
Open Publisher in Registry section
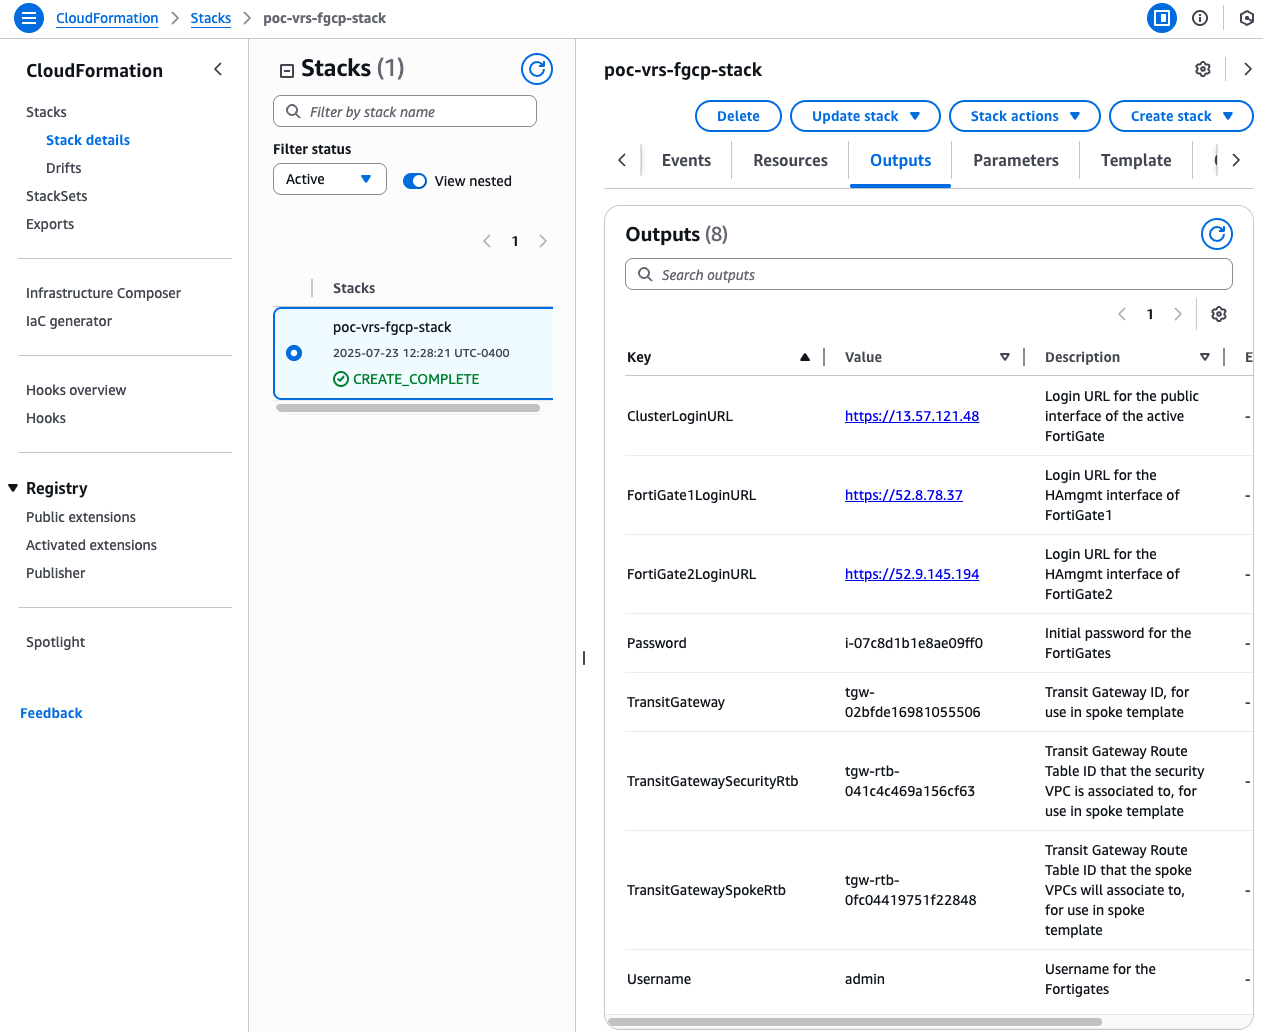point(56,573)
